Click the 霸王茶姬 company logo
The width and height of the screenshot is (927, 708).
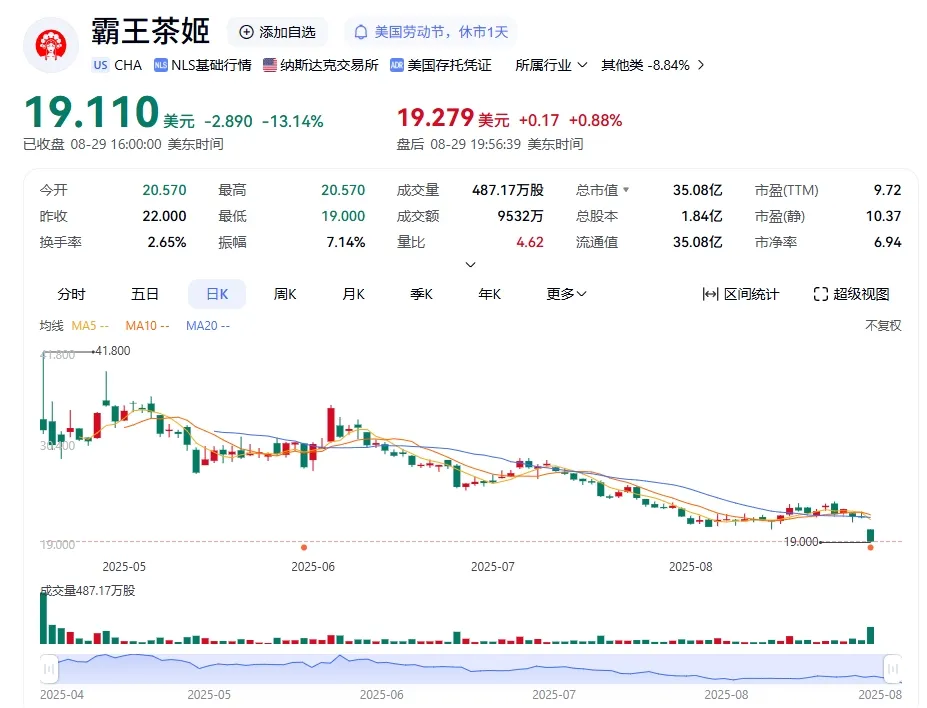click(51, 45)
